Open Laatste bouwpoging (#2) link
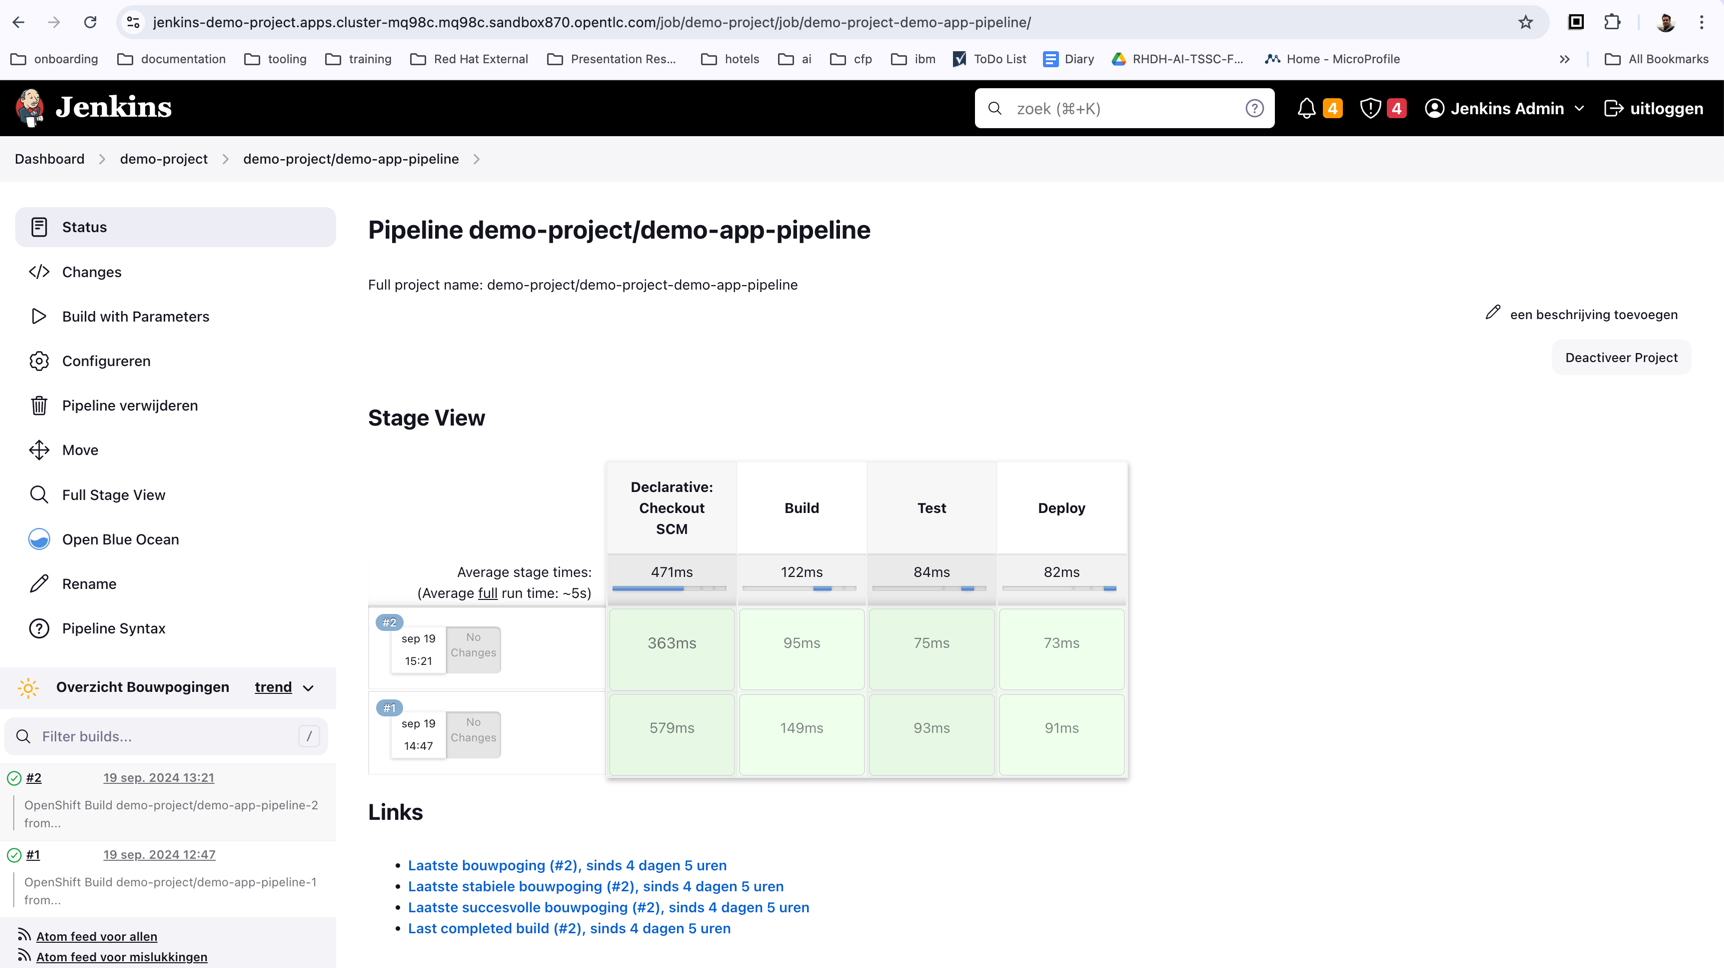This screenshot has width=1724, height=968. (x=567, y=865)
